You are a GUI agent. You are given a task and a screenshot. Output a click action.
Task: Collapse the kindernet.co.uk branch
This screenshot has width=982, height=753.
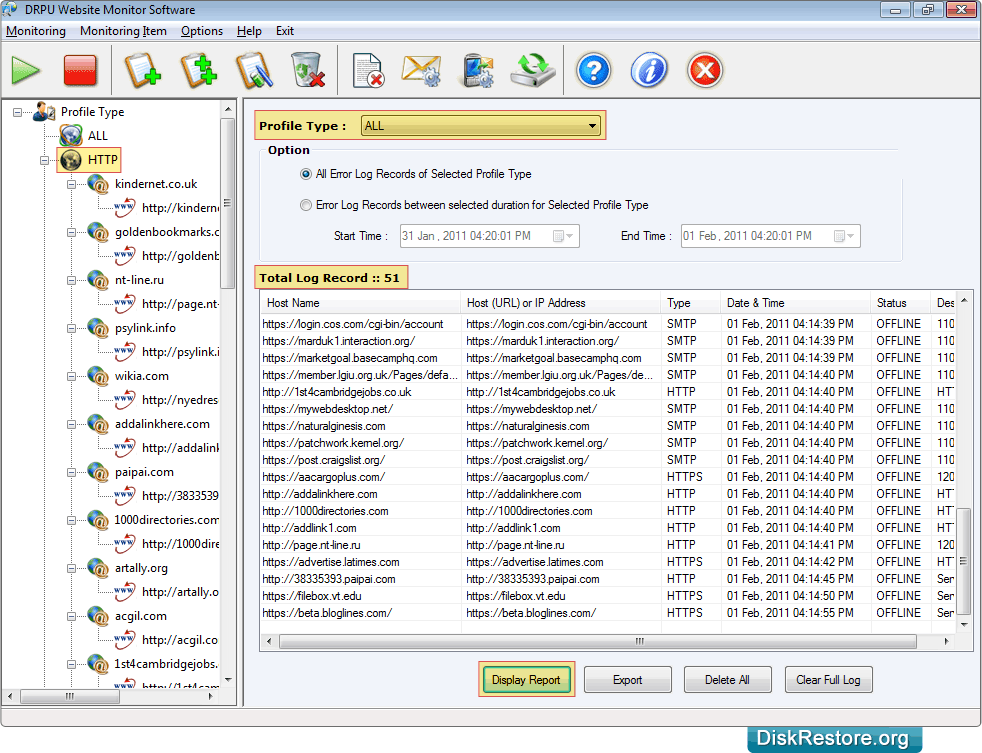point(71,184)
